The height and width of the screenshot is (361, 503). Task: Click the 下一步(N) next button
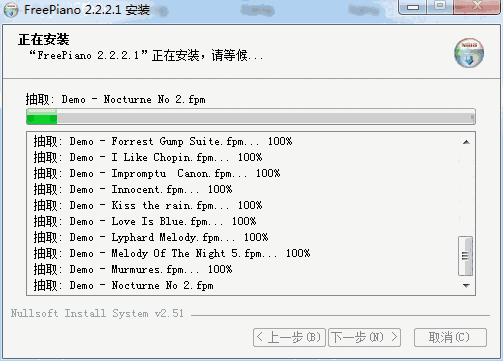tap(365, 337)
